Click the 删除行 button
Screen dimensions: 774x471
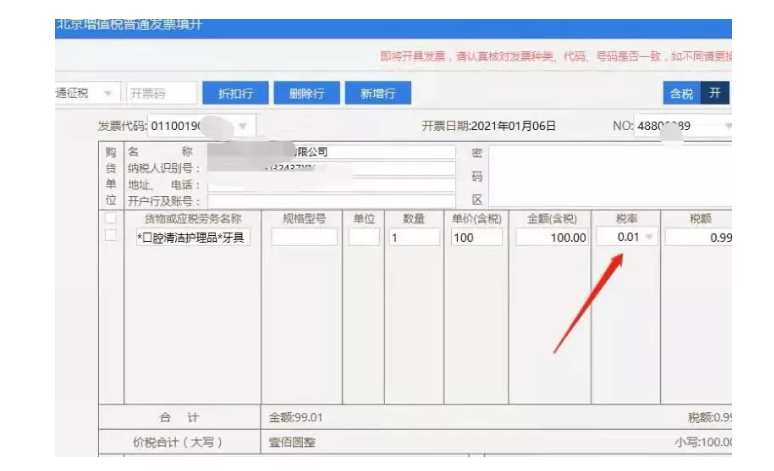(307, 93)
